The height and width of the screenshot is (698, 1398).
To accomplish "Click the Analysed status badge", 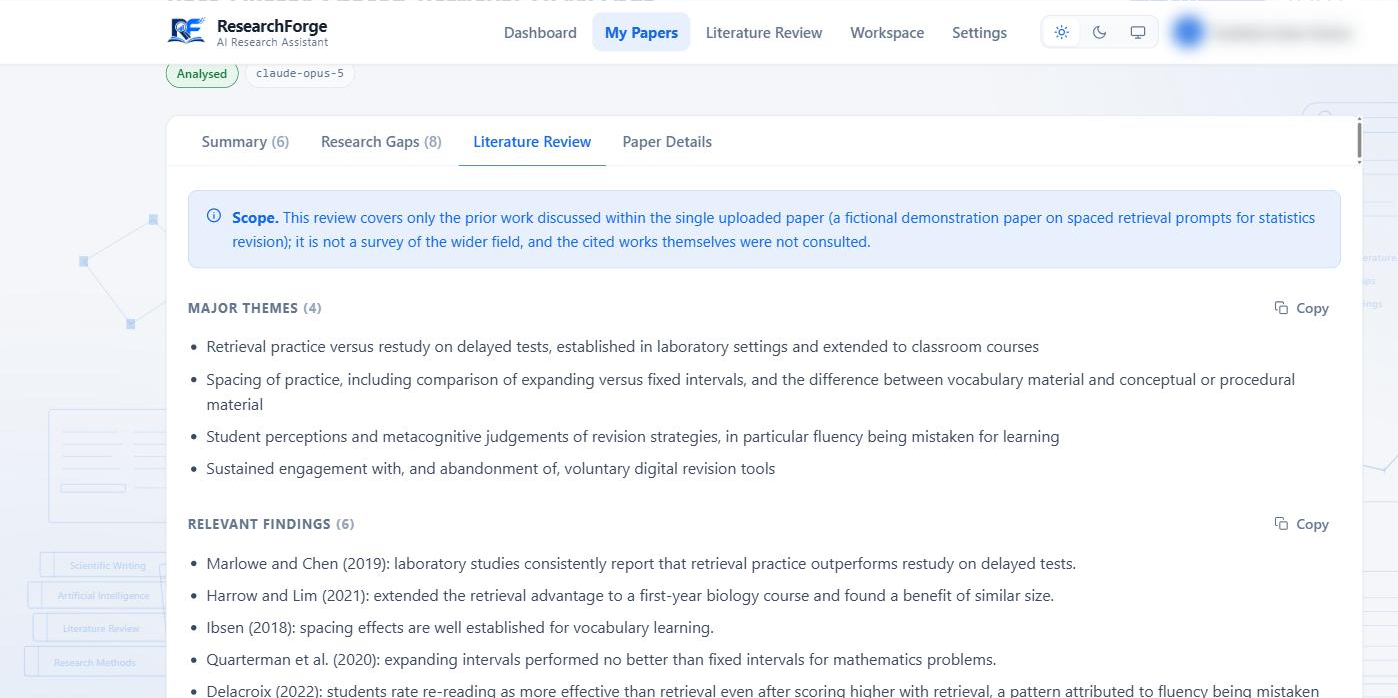I will (202, 74).
